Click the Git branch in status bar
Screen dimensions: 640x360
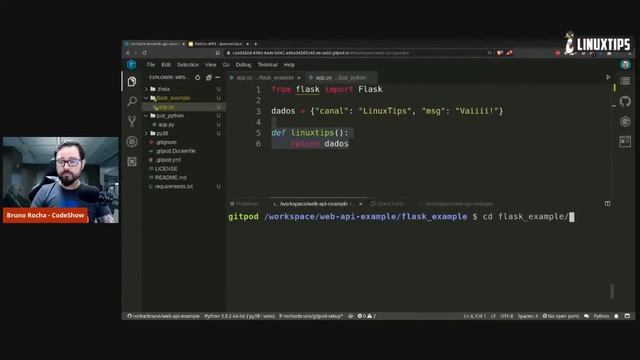point(311,316)
